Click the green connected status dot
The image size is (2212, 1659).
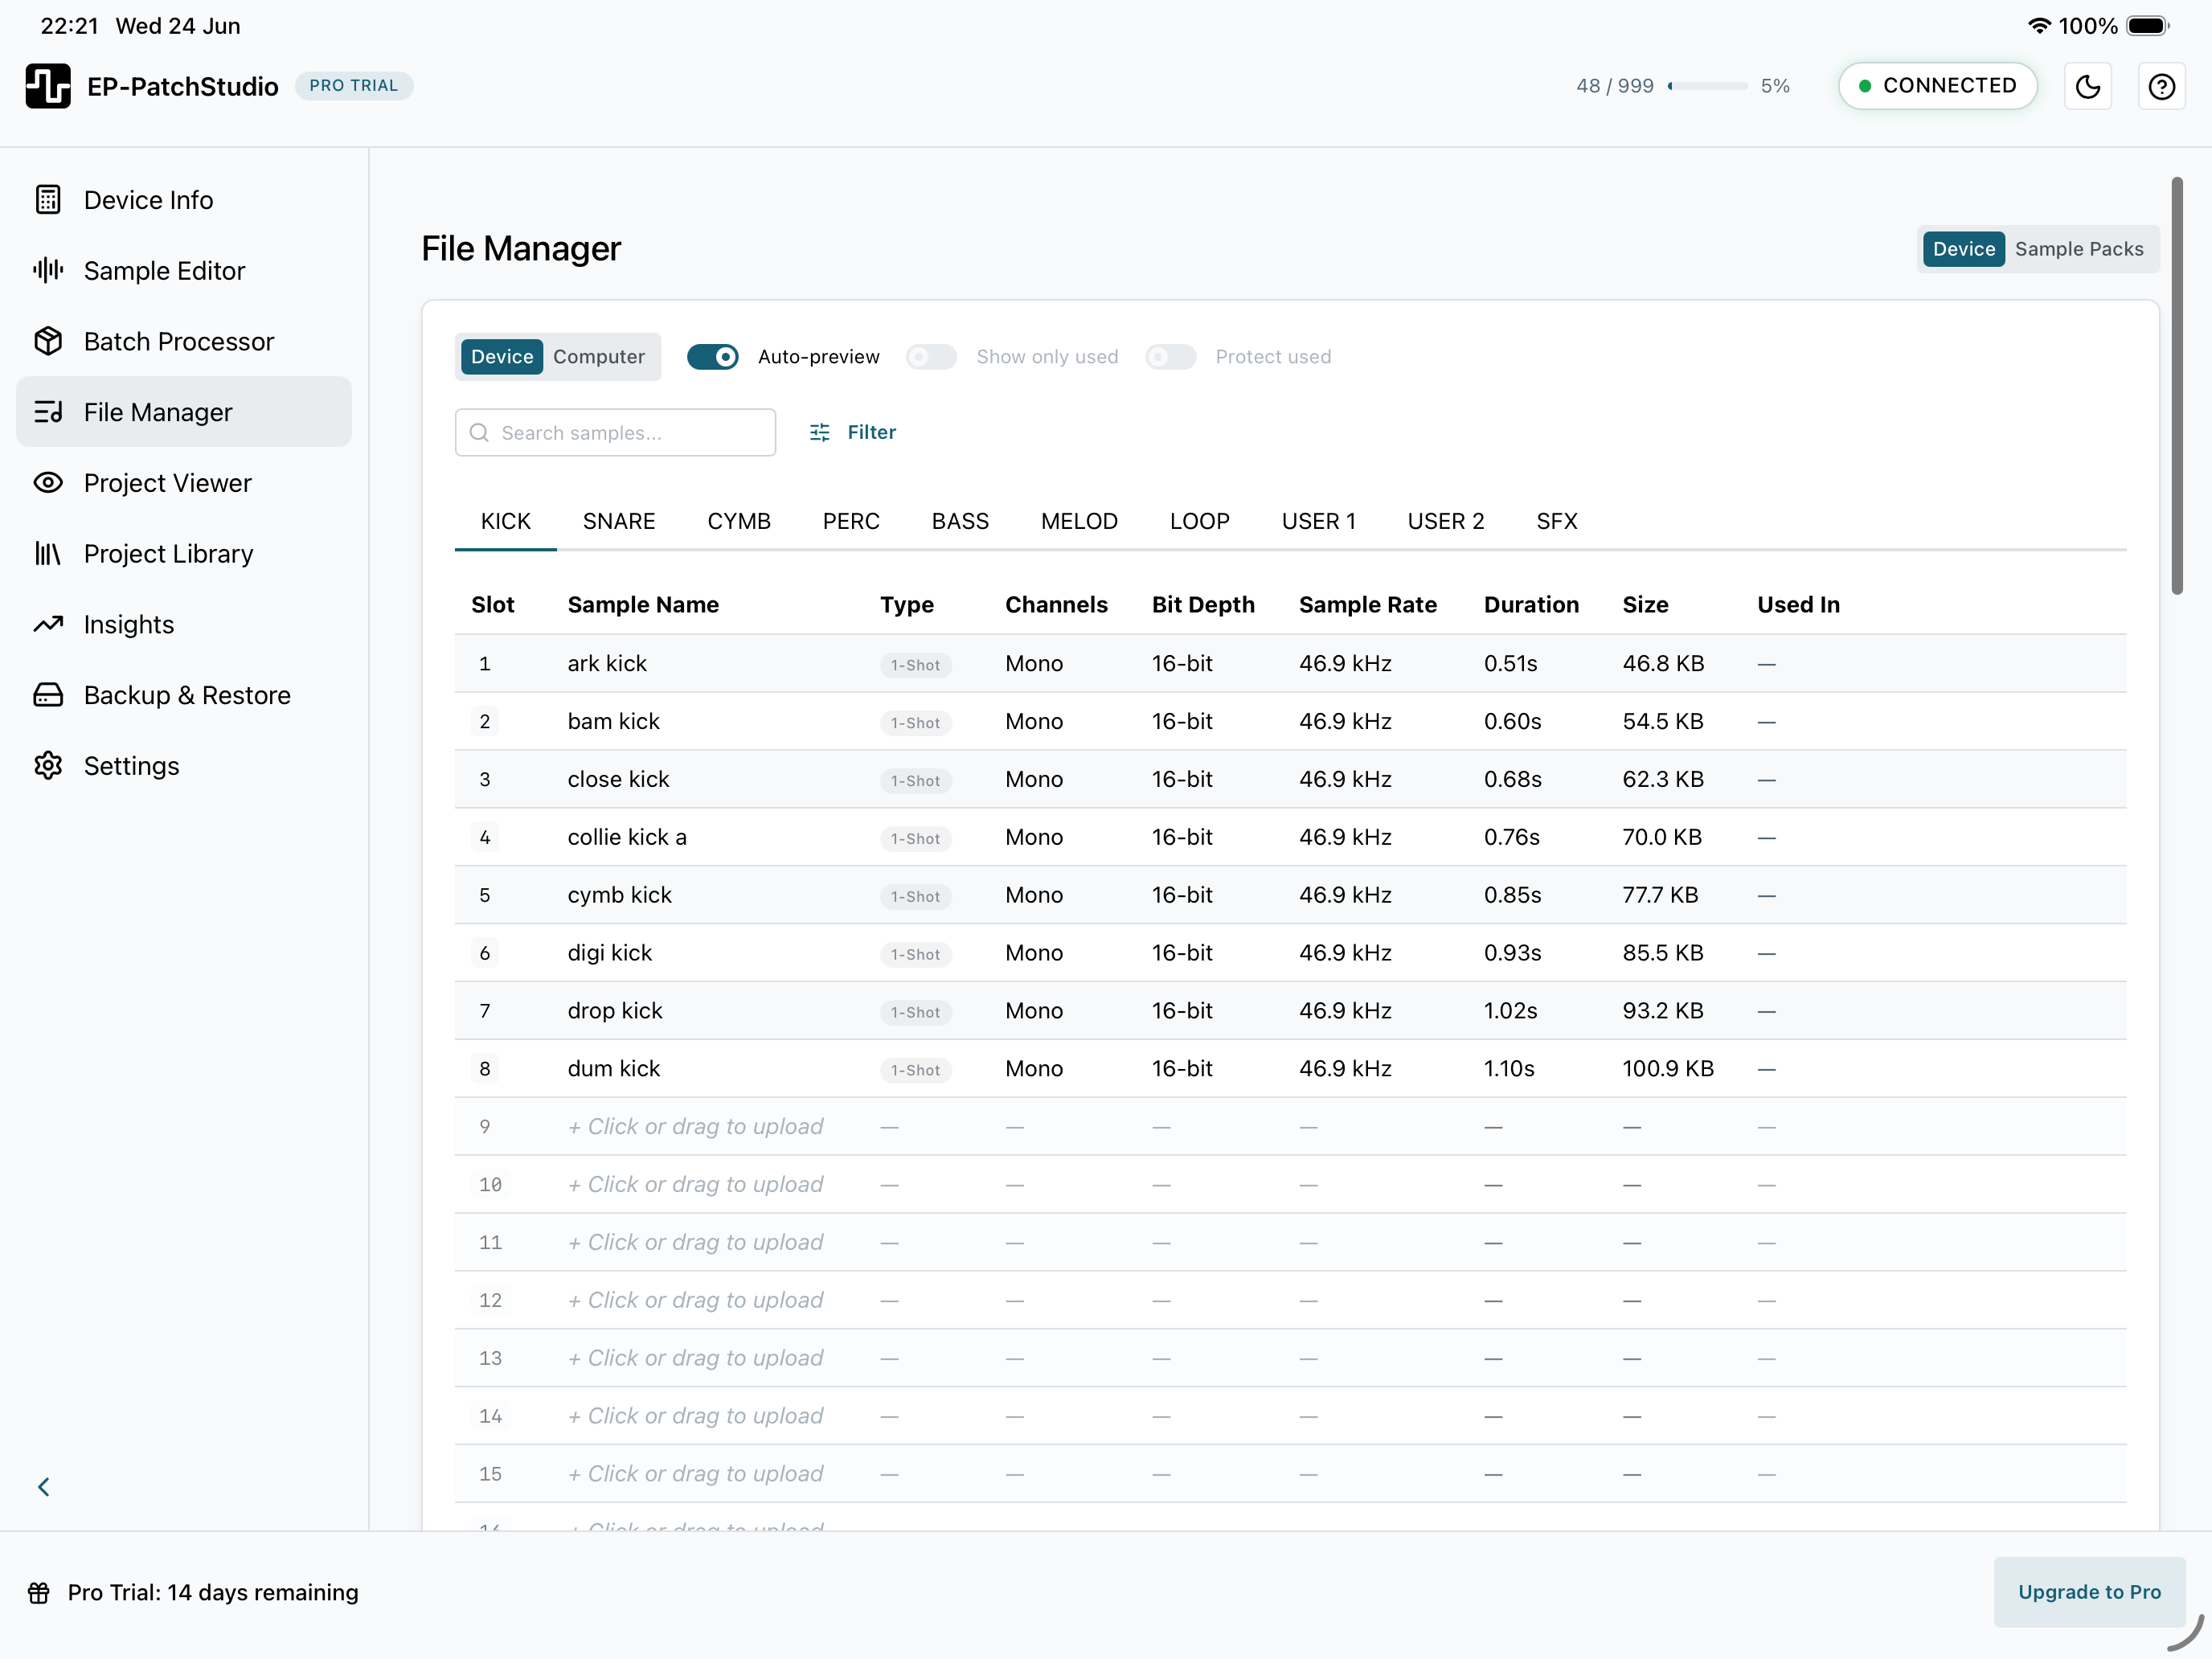pyautogui.click(x=1865, y=86)
